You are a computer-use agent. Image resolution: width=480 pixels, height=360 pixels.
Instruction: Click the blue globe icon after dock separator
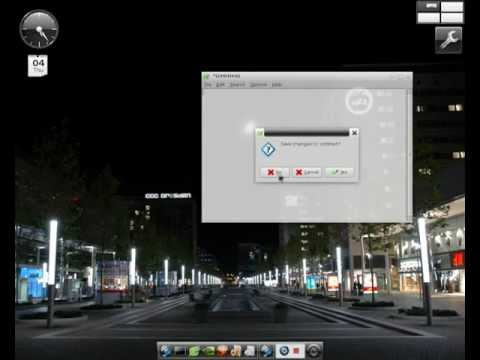tap(267, 351)
